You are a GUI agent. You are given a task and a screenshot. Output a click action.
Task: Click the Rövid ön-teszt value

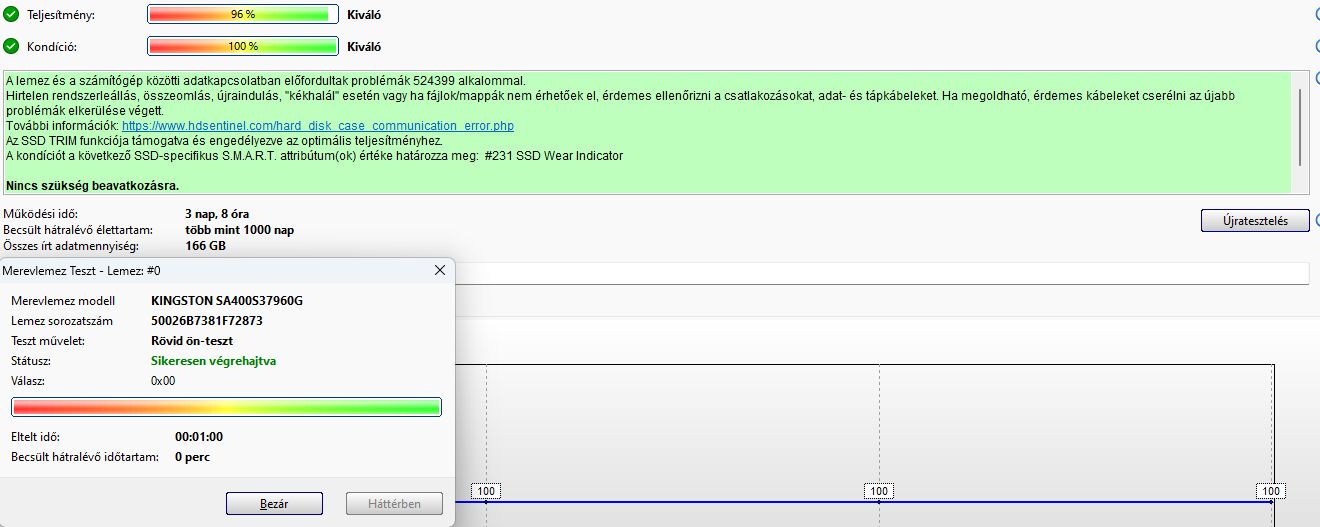coord(192,340)
